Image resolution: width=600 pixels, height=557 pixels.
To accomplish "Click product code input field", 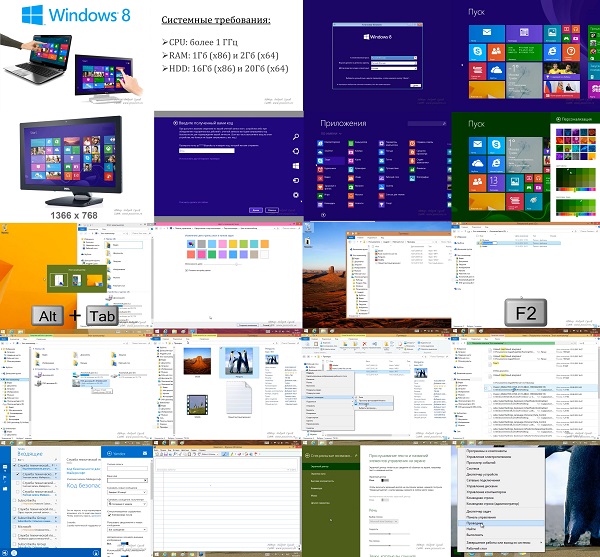I will 207,151.
